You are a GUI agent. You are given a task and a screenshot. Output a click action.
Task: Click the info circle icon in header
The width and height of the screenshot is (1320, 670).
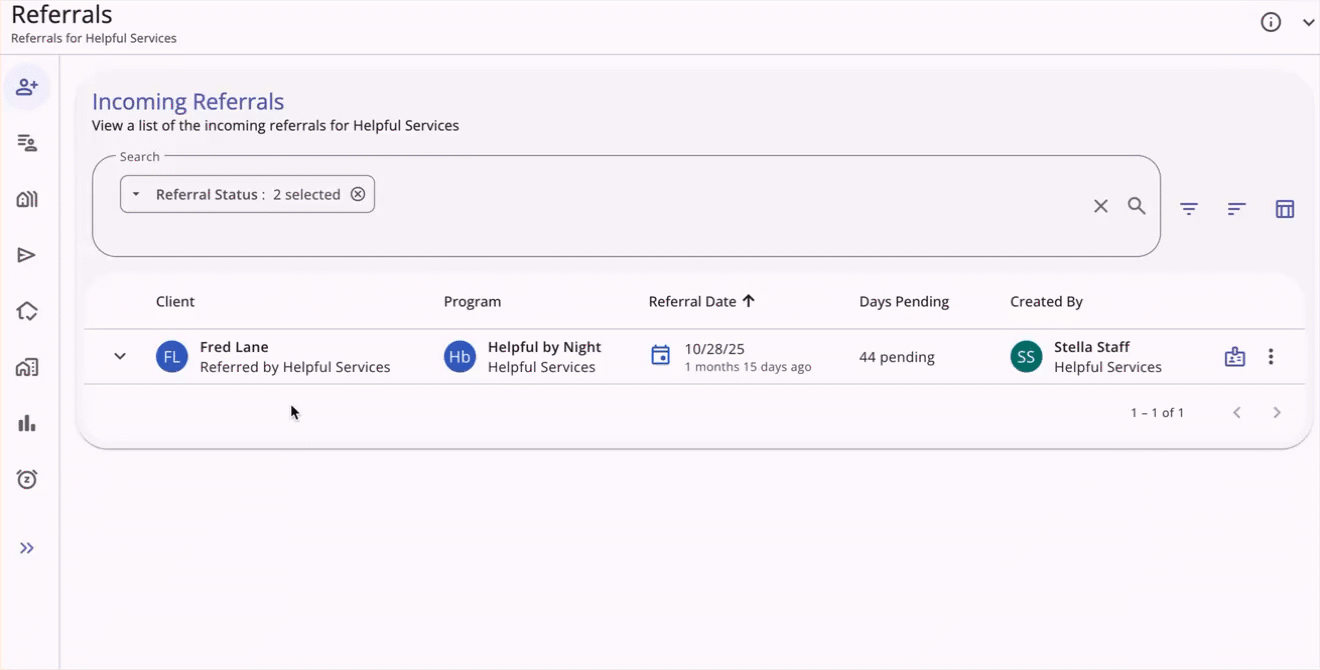click(1271, 22)
